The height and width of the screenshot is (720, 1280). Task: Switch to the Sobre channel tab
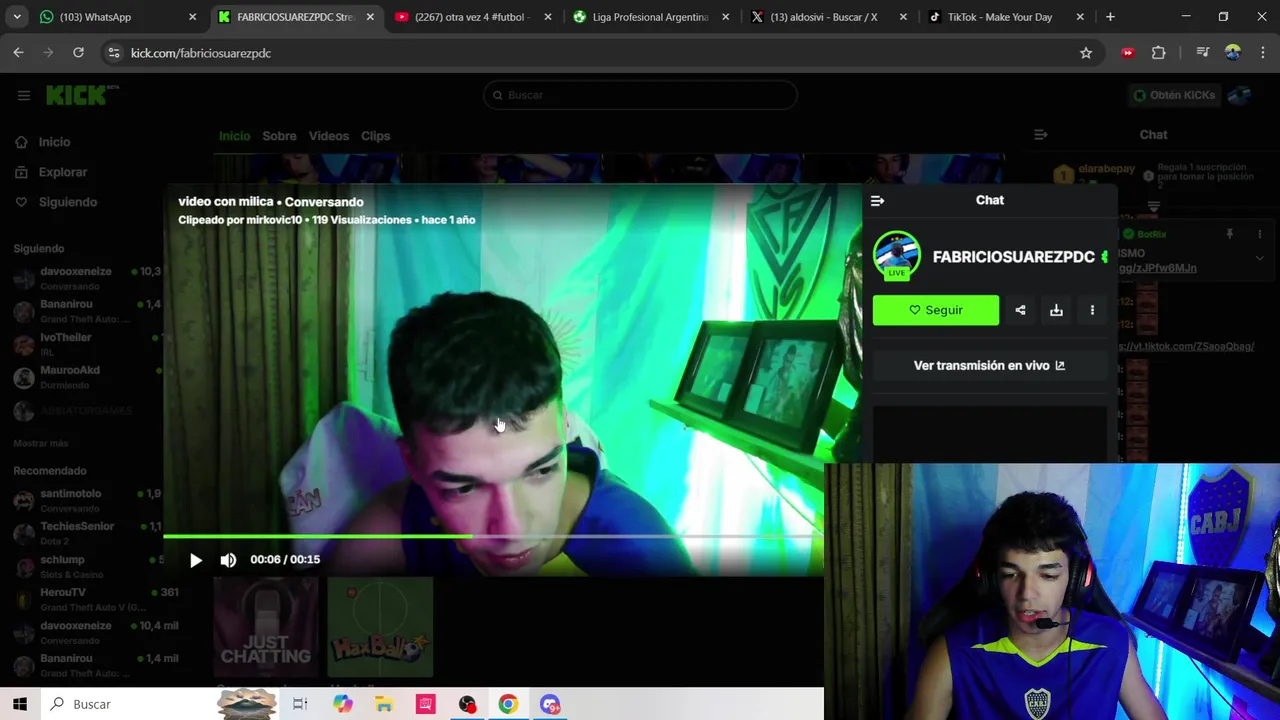(279, 136)
